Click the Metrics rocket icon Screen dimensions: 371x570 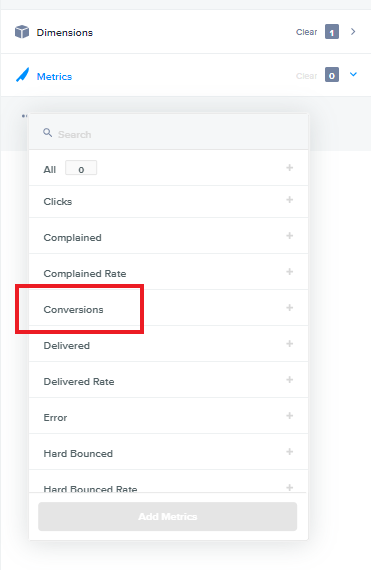(x=23, y=75)
